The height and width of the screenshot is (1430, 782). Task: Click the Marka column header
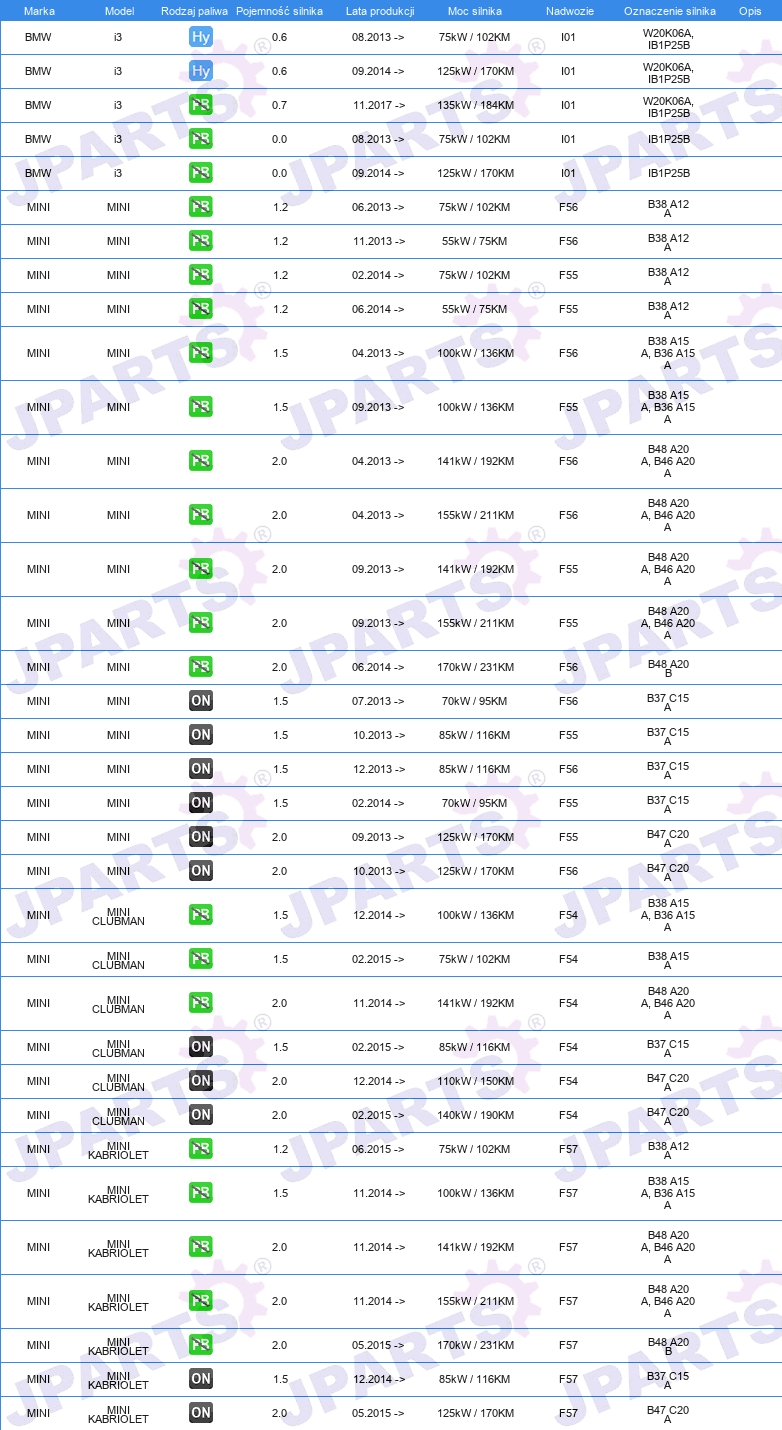(39, 11)
